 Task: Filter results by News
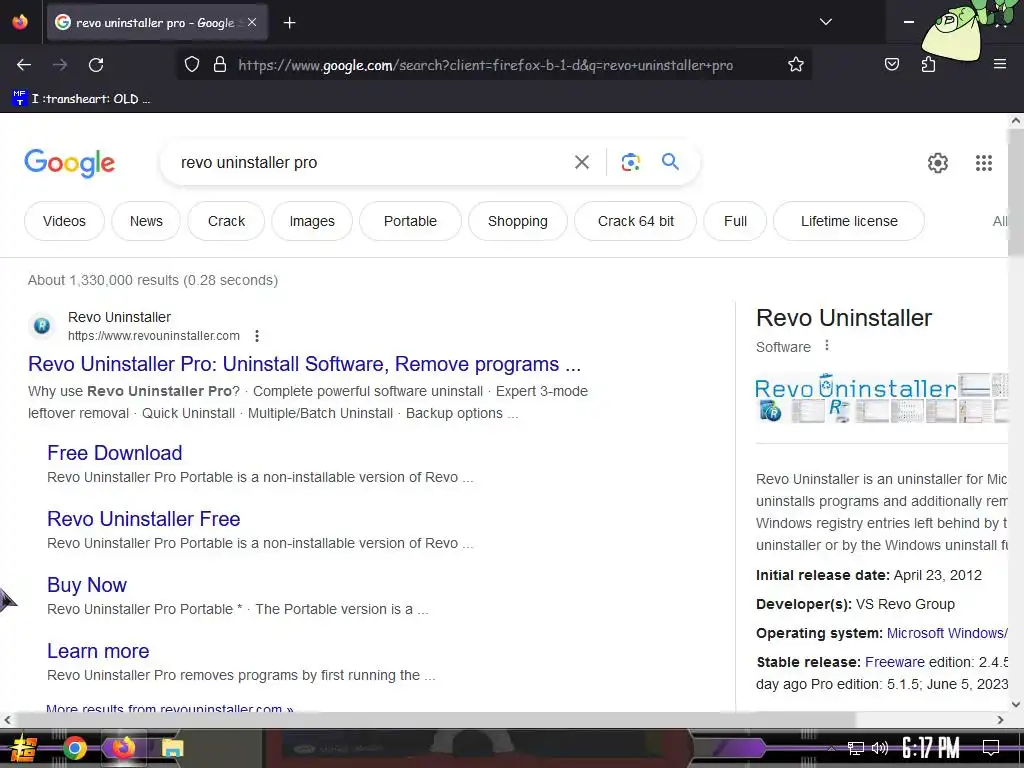pos(146,221)
